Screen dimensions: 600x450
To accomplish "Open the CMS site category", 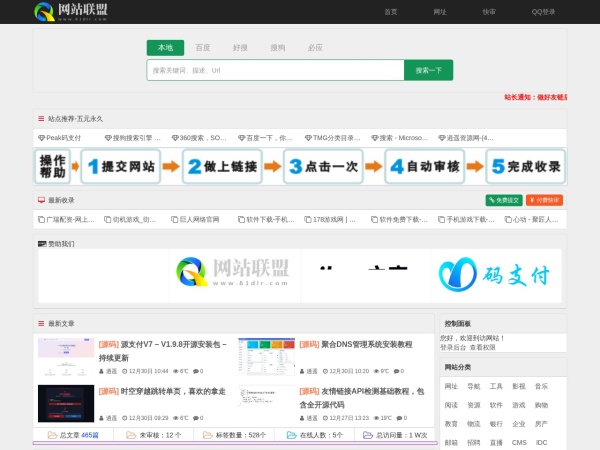I will click(519, 443).
